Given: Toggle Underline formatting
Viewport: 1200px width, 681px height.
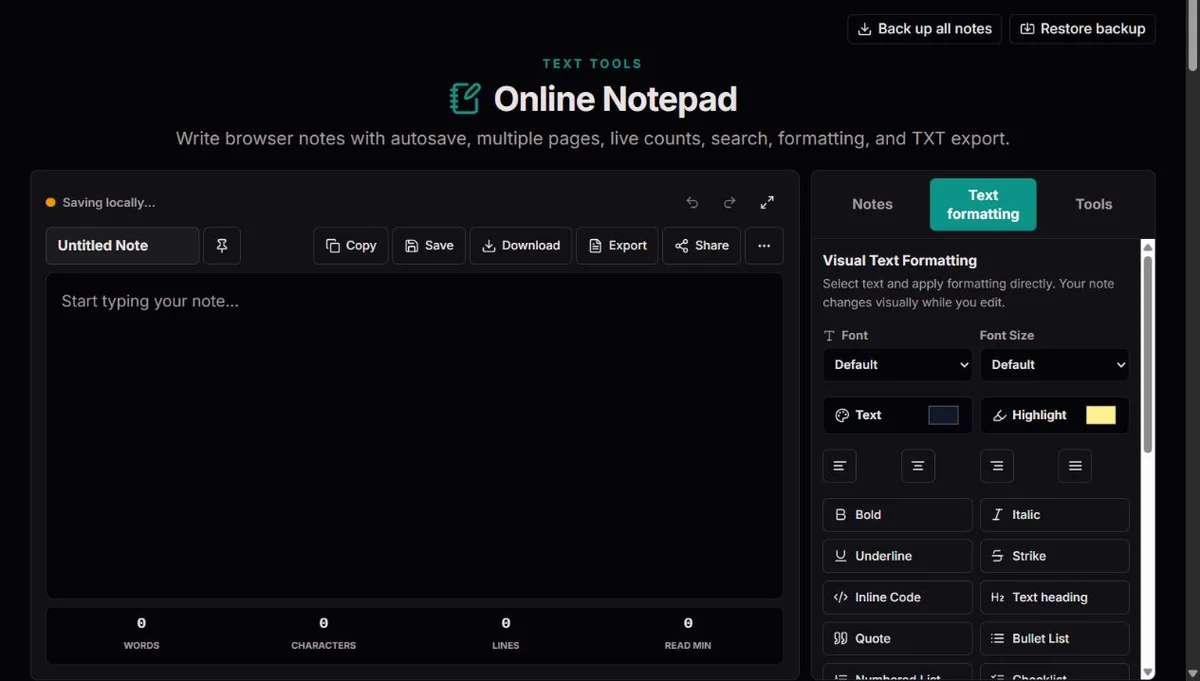Looking at the screenshot, I should tap(897, 556).
